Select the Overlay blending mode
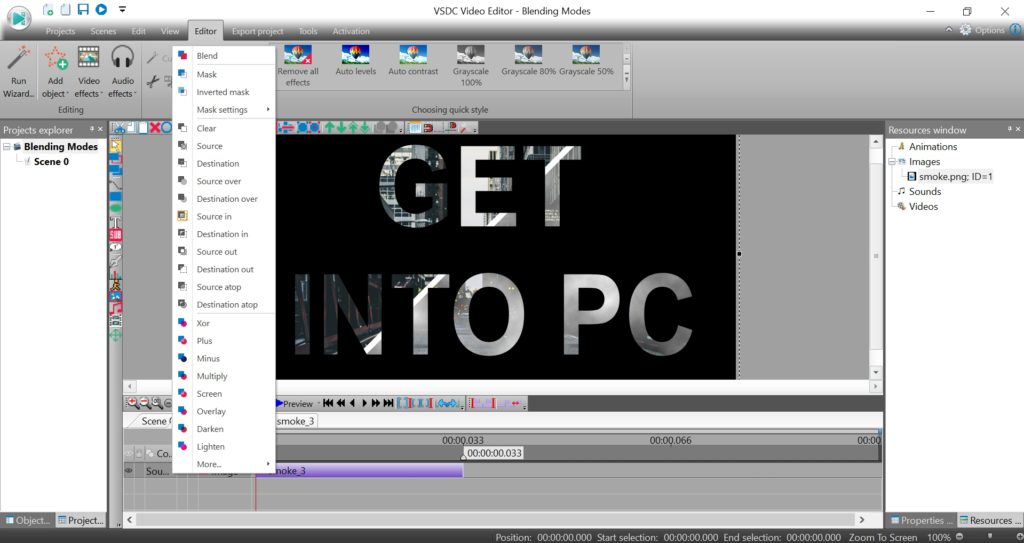This screenshot has width=1024, height=543. 224,411
